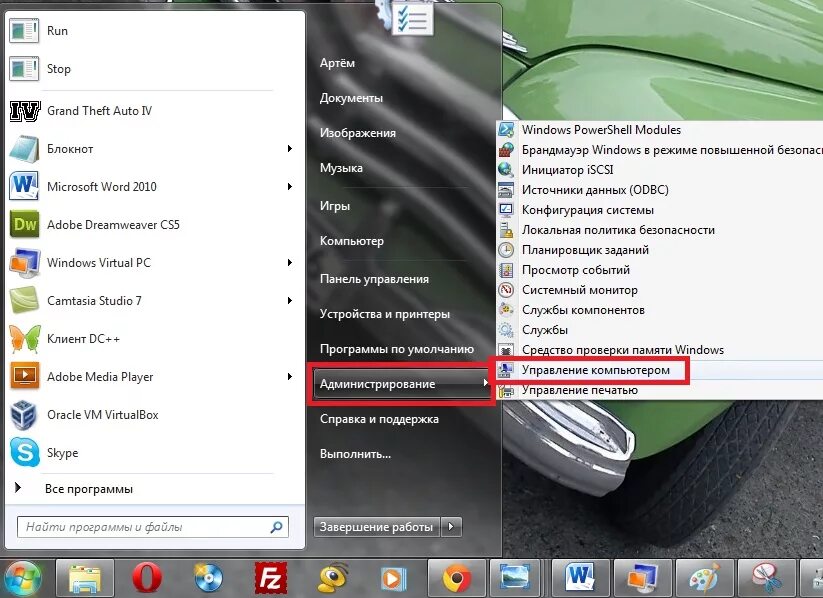This screenshot has width=823, height=598.
Task: Click the Найти программы и файлы search field
Action: [153, 527]
